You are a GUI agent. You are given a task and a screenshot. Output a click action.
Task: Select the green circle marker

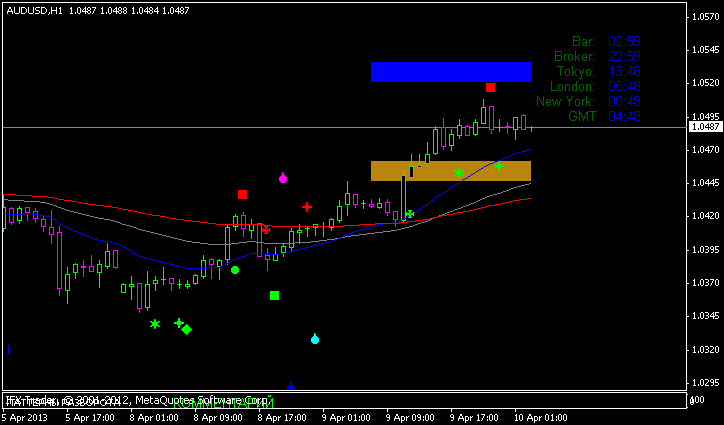(235, 270)
